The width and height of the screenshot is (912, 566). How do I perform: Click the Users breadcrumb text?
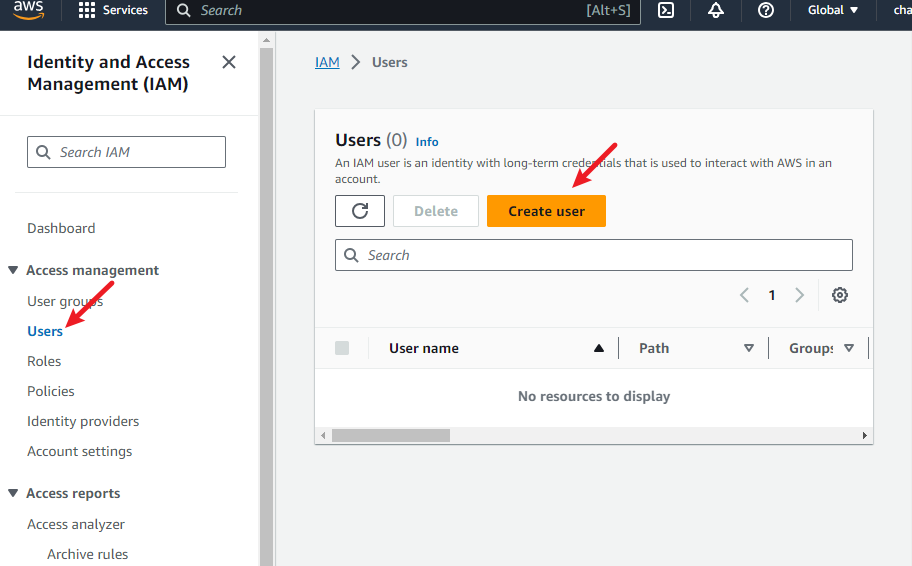point(390,62)
